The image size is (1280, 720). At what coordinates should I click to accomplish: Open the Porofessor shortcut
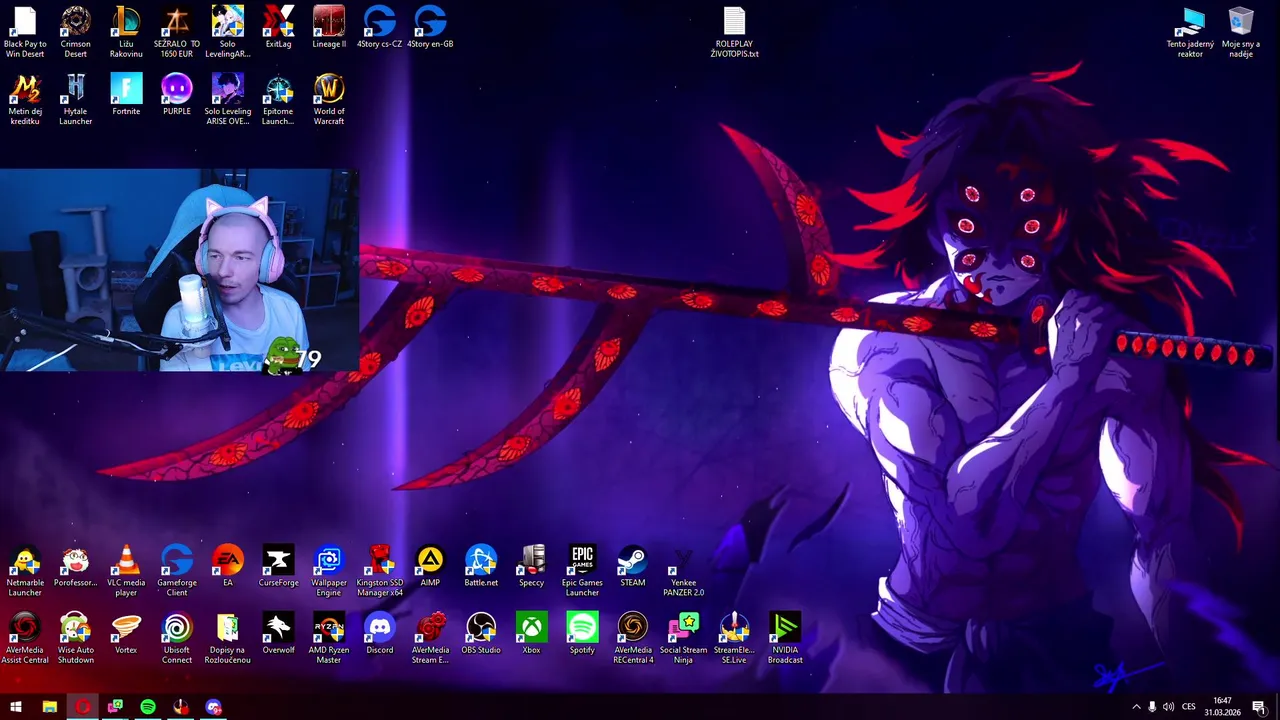76,566
